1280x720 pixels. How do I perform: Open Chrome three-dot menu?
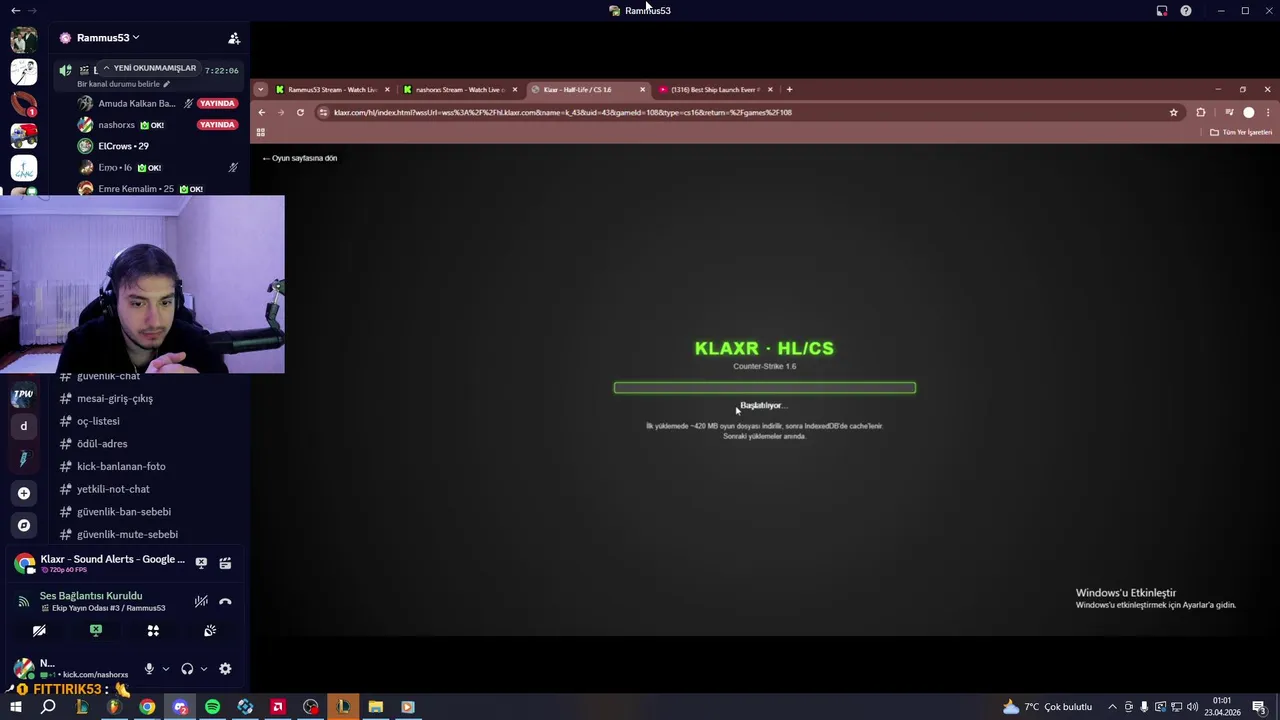[x=1268, y=113]
